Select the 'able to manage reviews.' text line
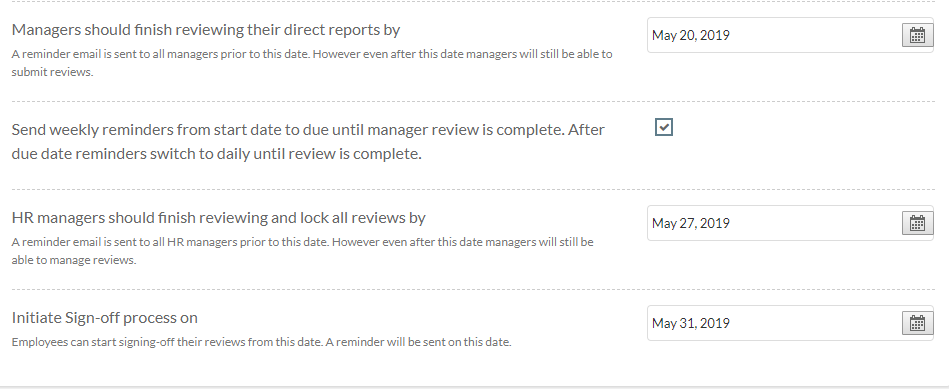Screen dimensions: 949x389 tap(74, 260)
